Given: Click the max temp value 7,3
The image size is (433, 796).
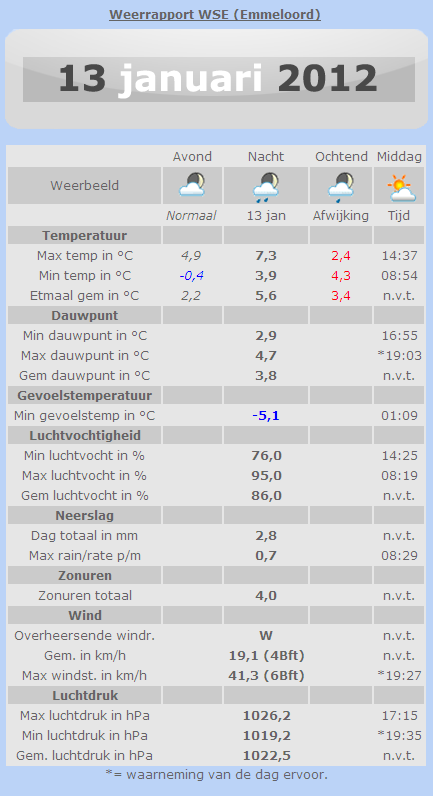Looking at the screenshot, I should tap(266, 255).
